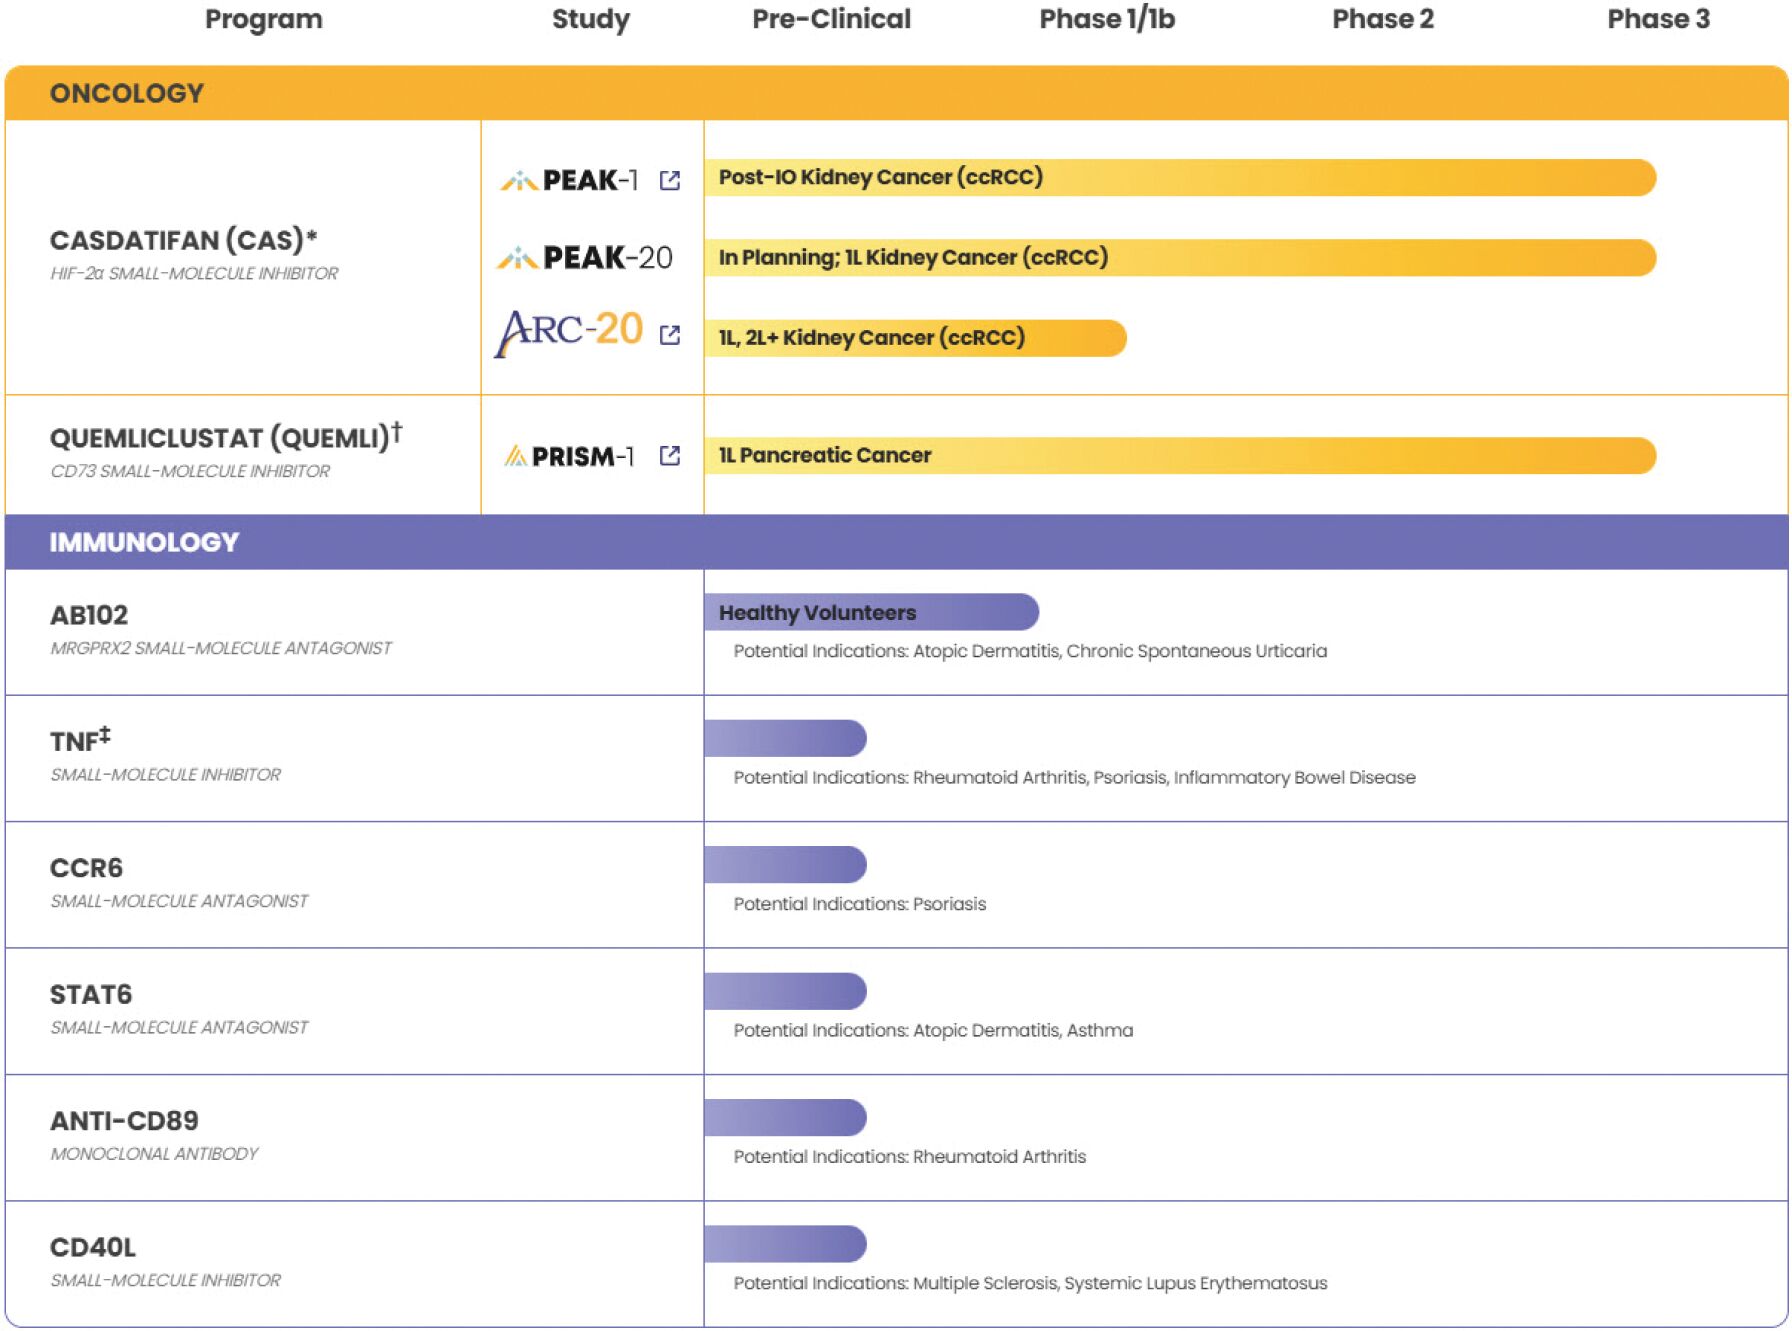This screenshot has height=1331, width=1792.
Task: Open the PRISM-1 external link icon
Action: click(670, 456)
